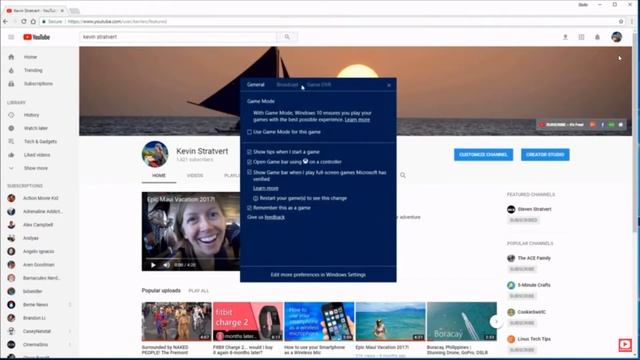The height and width of the screenshot is (360, 640).
Task: Click the upload video icon
Action: point(565,37)
